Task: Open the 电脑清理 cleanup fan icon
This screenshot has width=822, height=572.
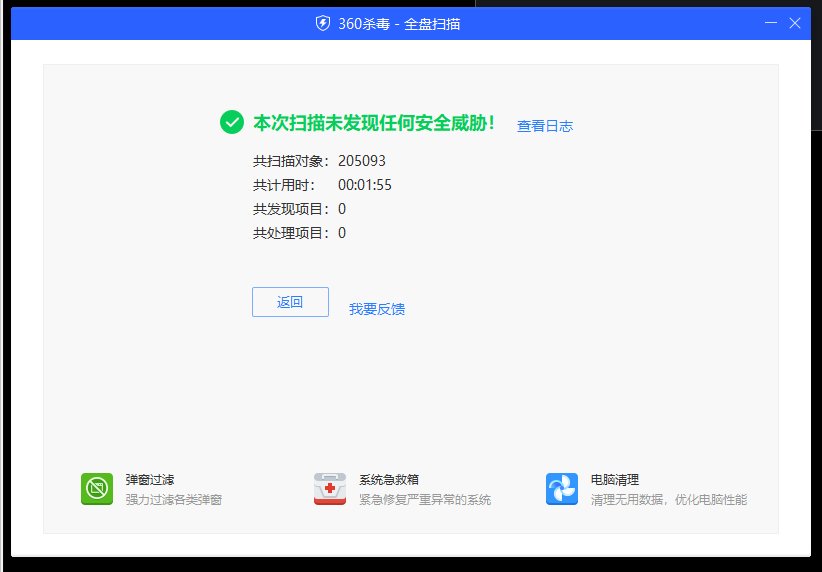Action: (562, 489)
